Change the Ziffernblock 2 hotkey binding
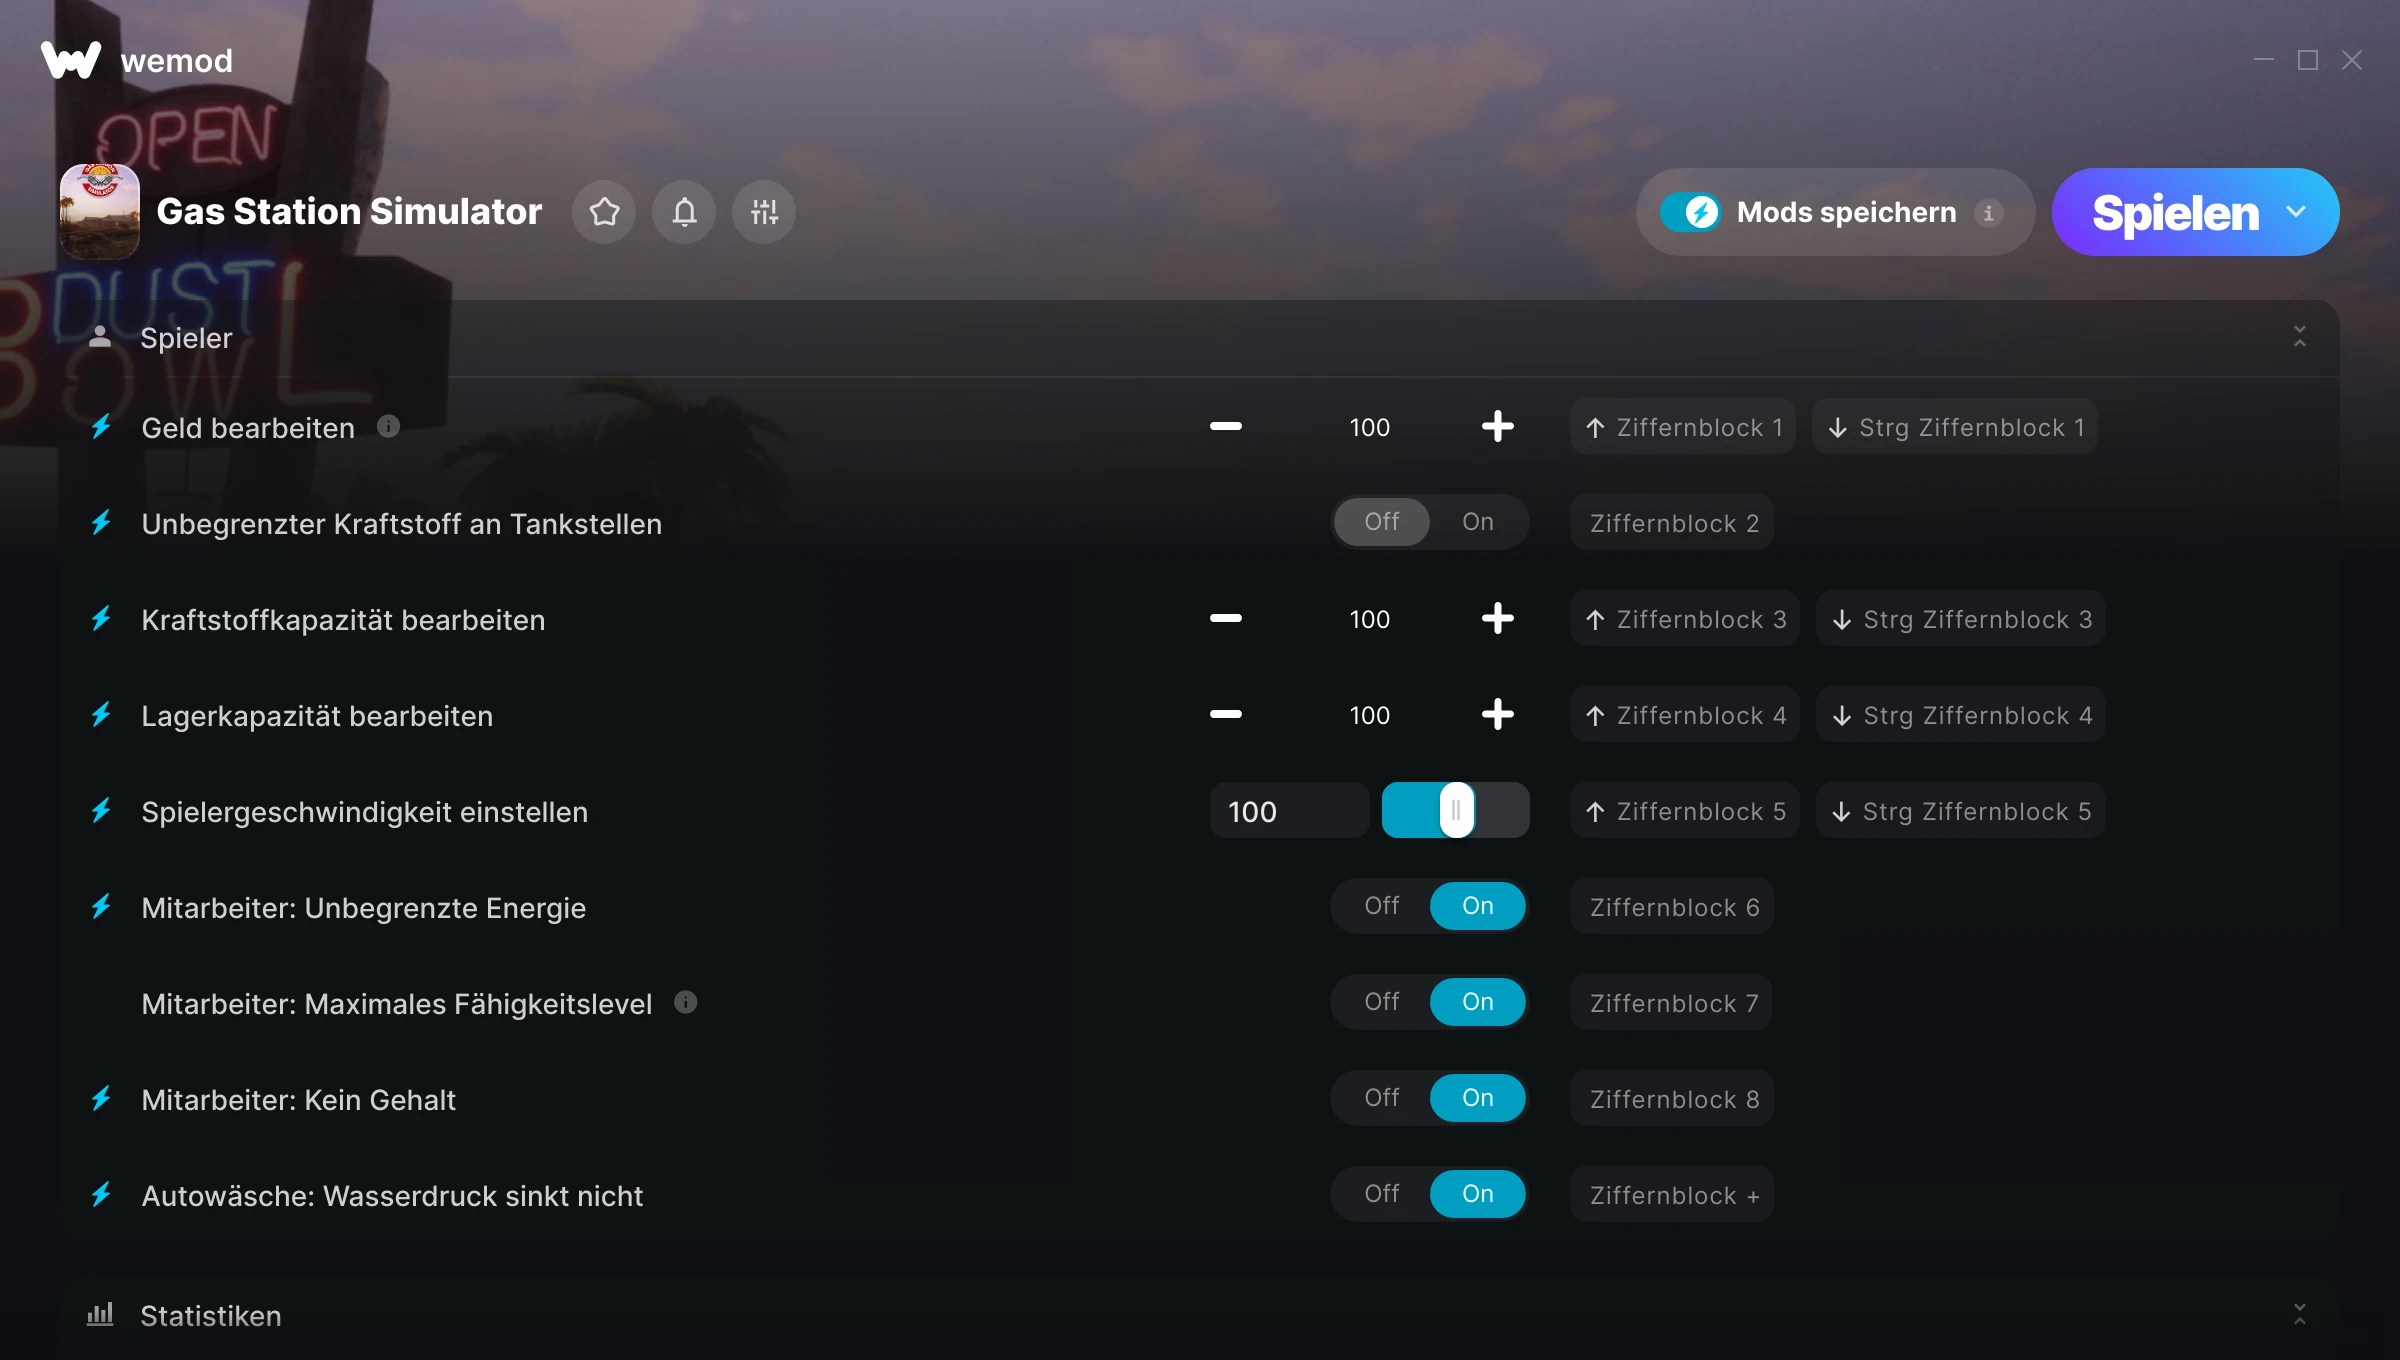2400x1360 pixels. [x=1673, y=523]
